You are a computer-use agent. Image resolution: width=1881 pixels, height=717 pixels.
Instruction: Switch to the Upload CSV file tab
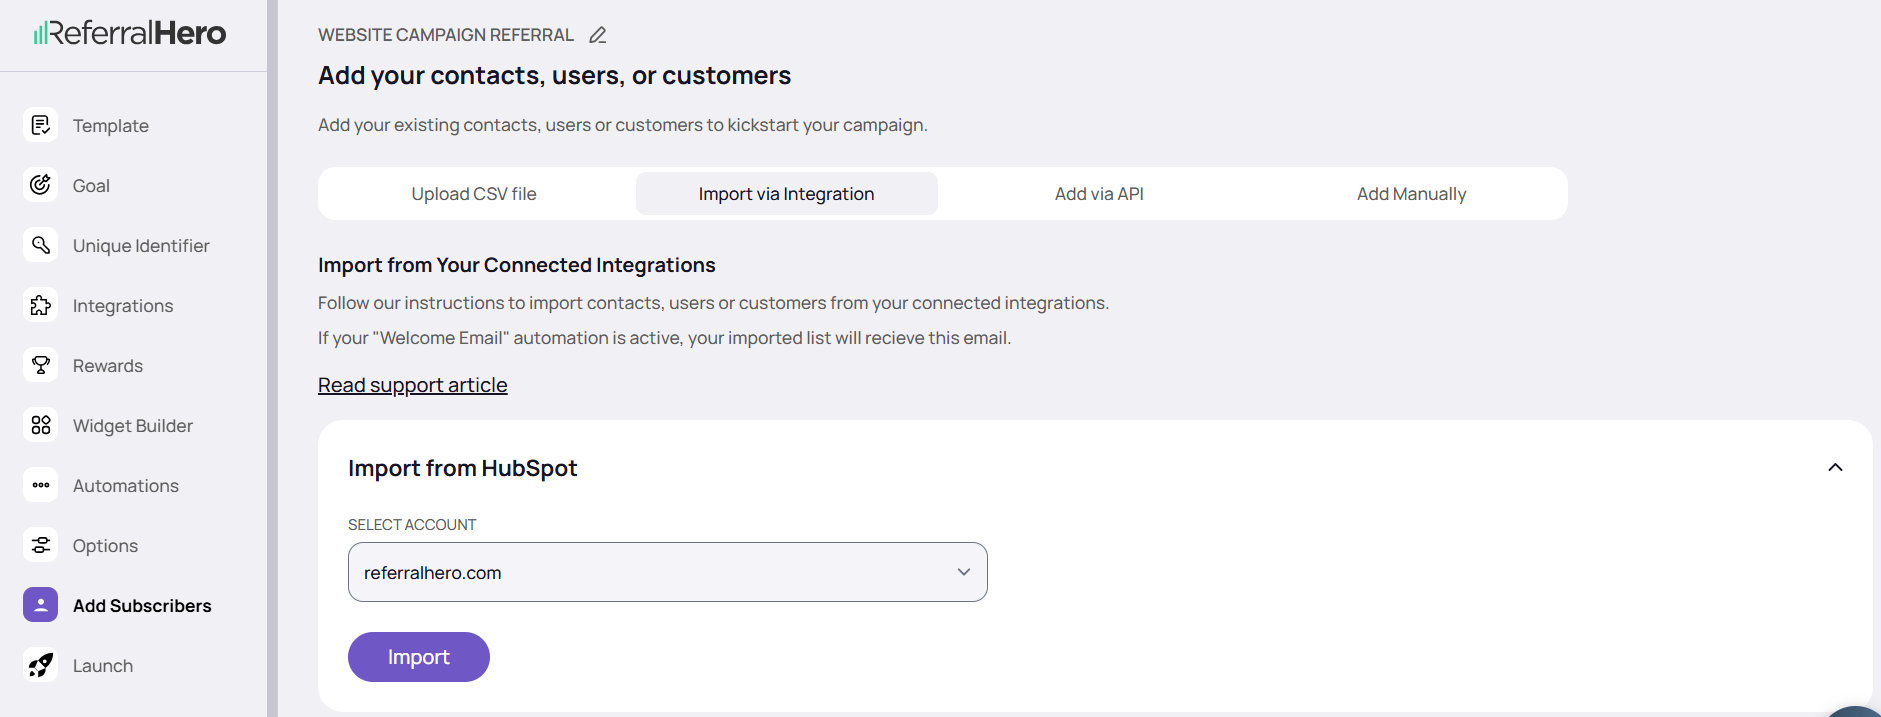[x=474, y=194]
